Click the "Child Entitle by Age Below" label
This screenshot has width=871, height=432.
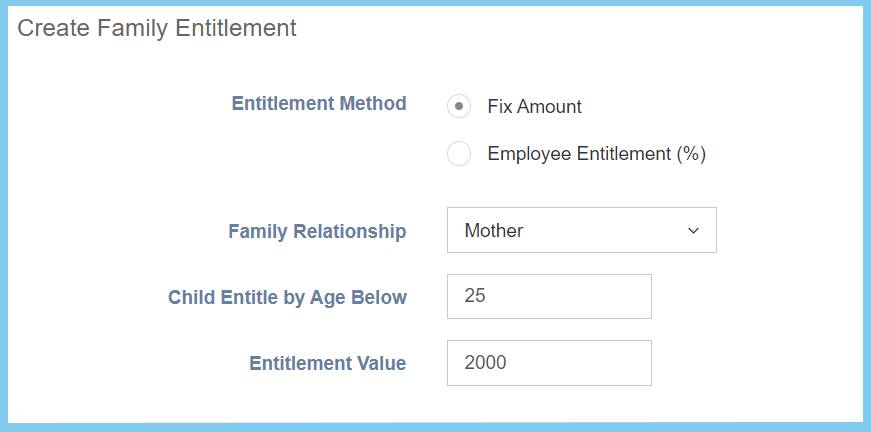click(287, 297)
